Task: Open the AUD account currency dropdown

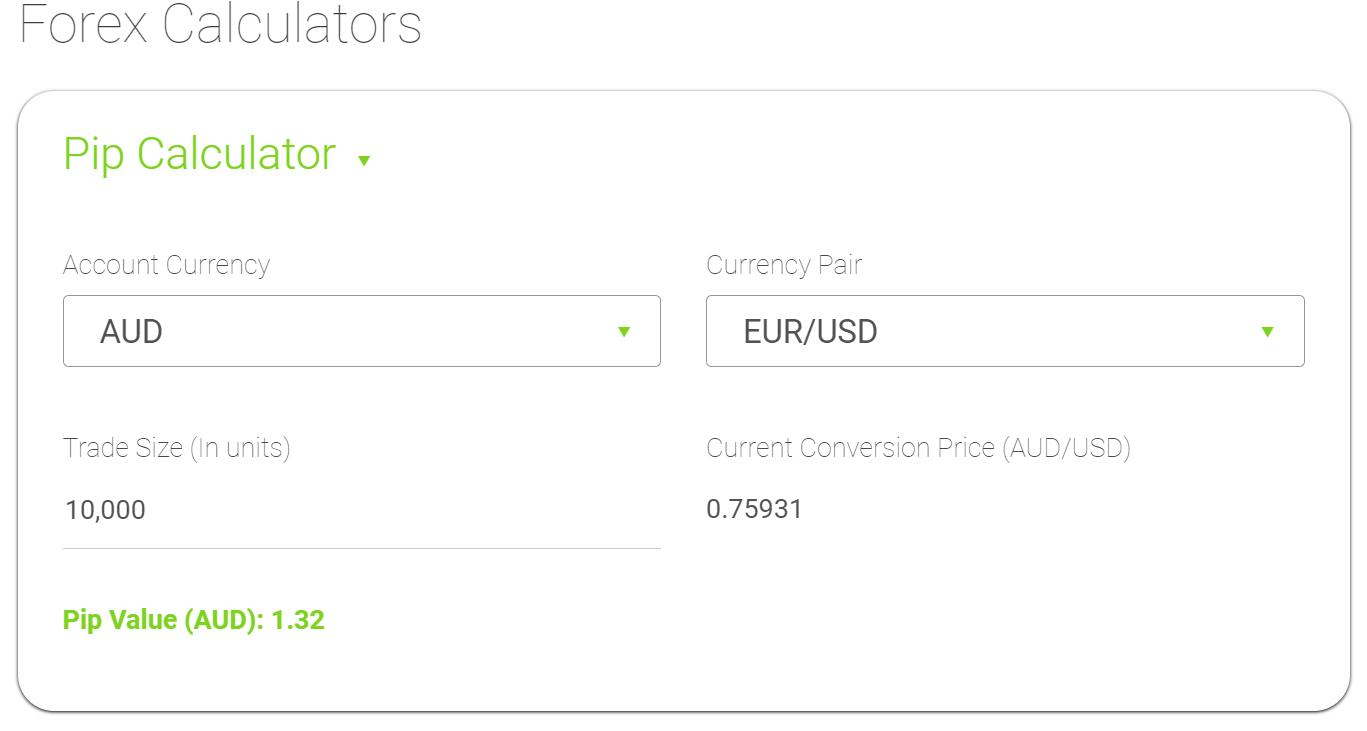Action: pyautogui.click(x=361, y=331)
